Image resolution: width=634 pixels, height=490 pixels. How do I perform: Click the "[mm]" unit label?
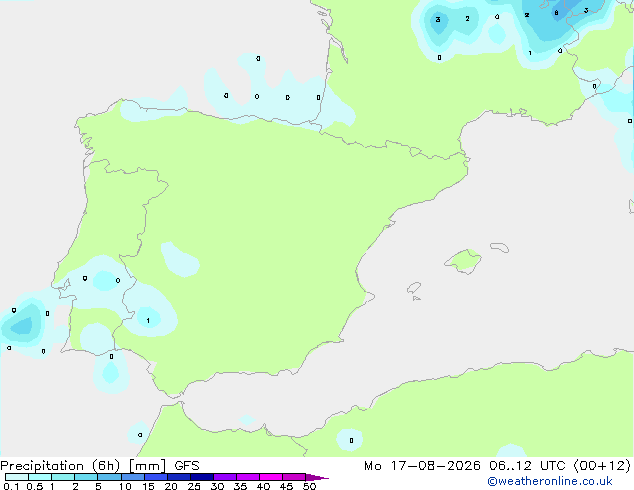coord(147,466)
